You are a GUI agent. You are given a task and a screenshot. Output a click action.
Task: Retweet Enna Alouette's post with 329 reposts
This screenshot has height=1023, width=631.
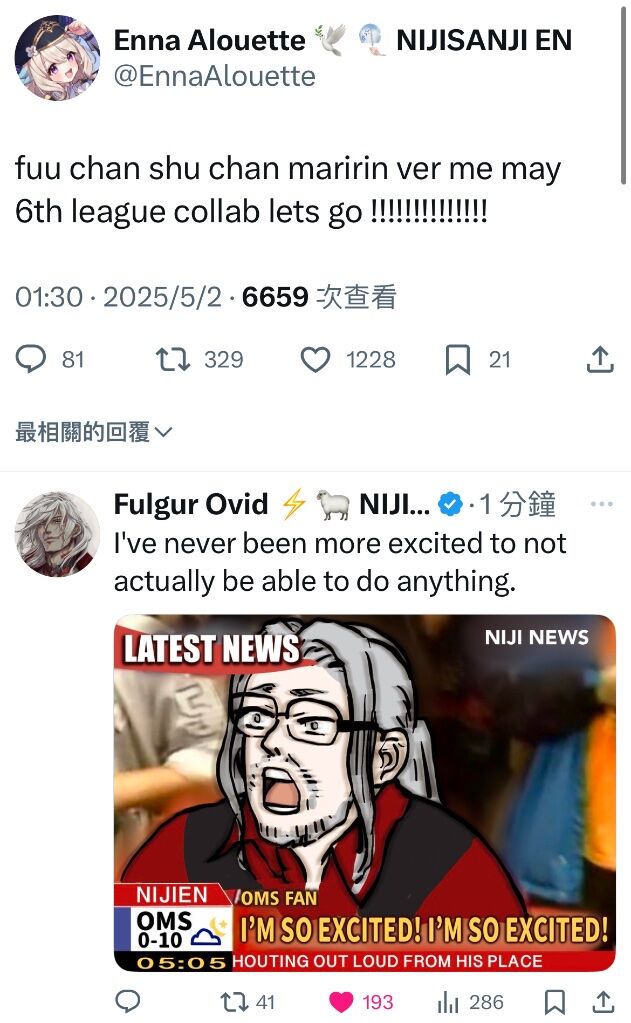[x=173, y=359]
